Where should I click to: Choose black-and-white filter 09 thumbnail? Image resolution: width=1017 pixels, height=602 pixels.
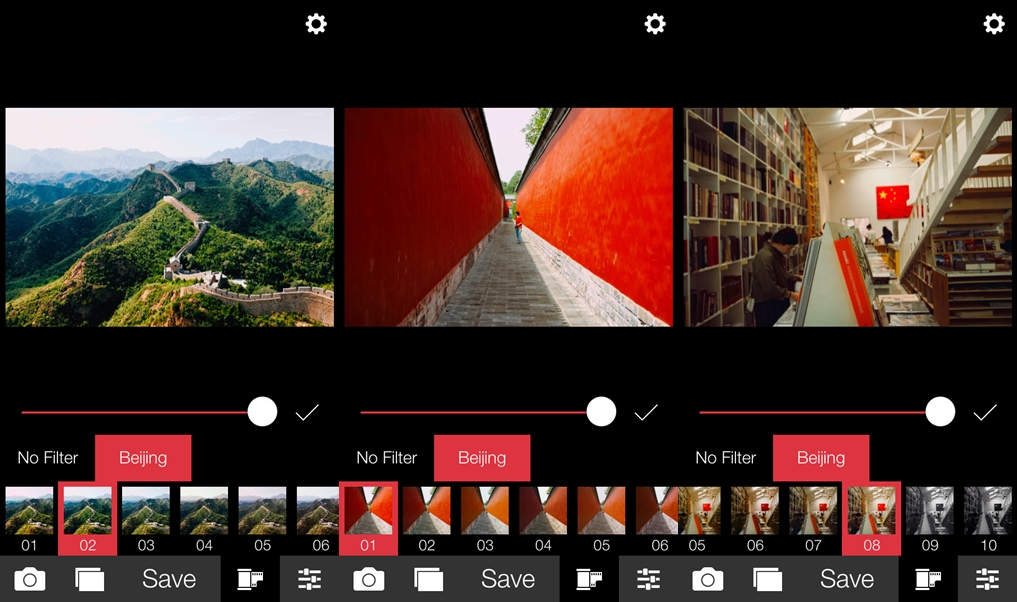tap(929, 518)
